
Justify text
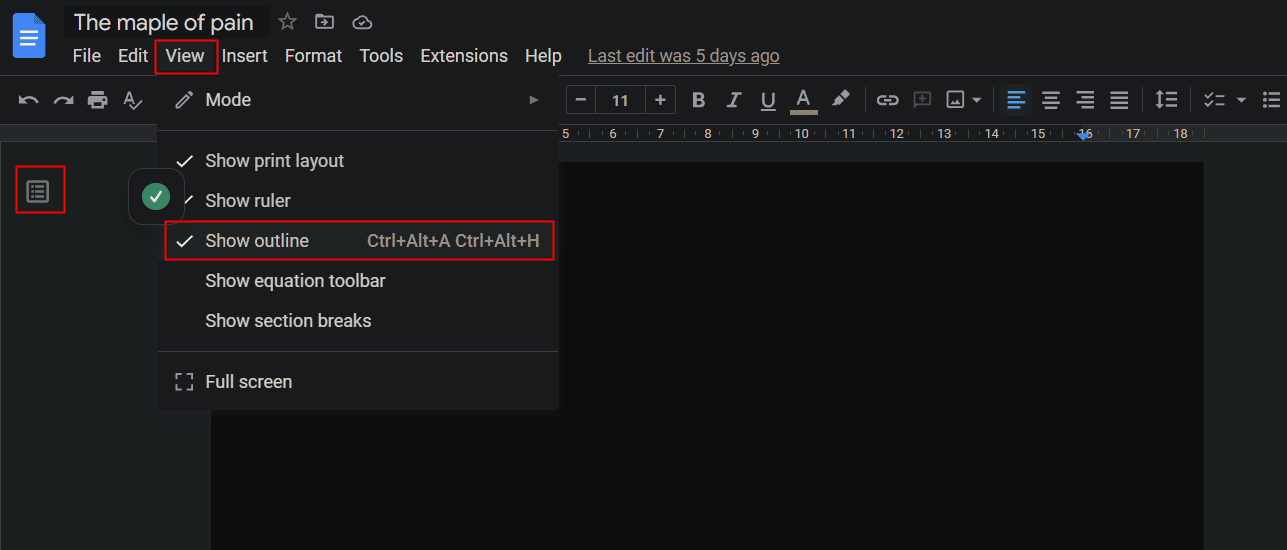(x=1119, y=100)
